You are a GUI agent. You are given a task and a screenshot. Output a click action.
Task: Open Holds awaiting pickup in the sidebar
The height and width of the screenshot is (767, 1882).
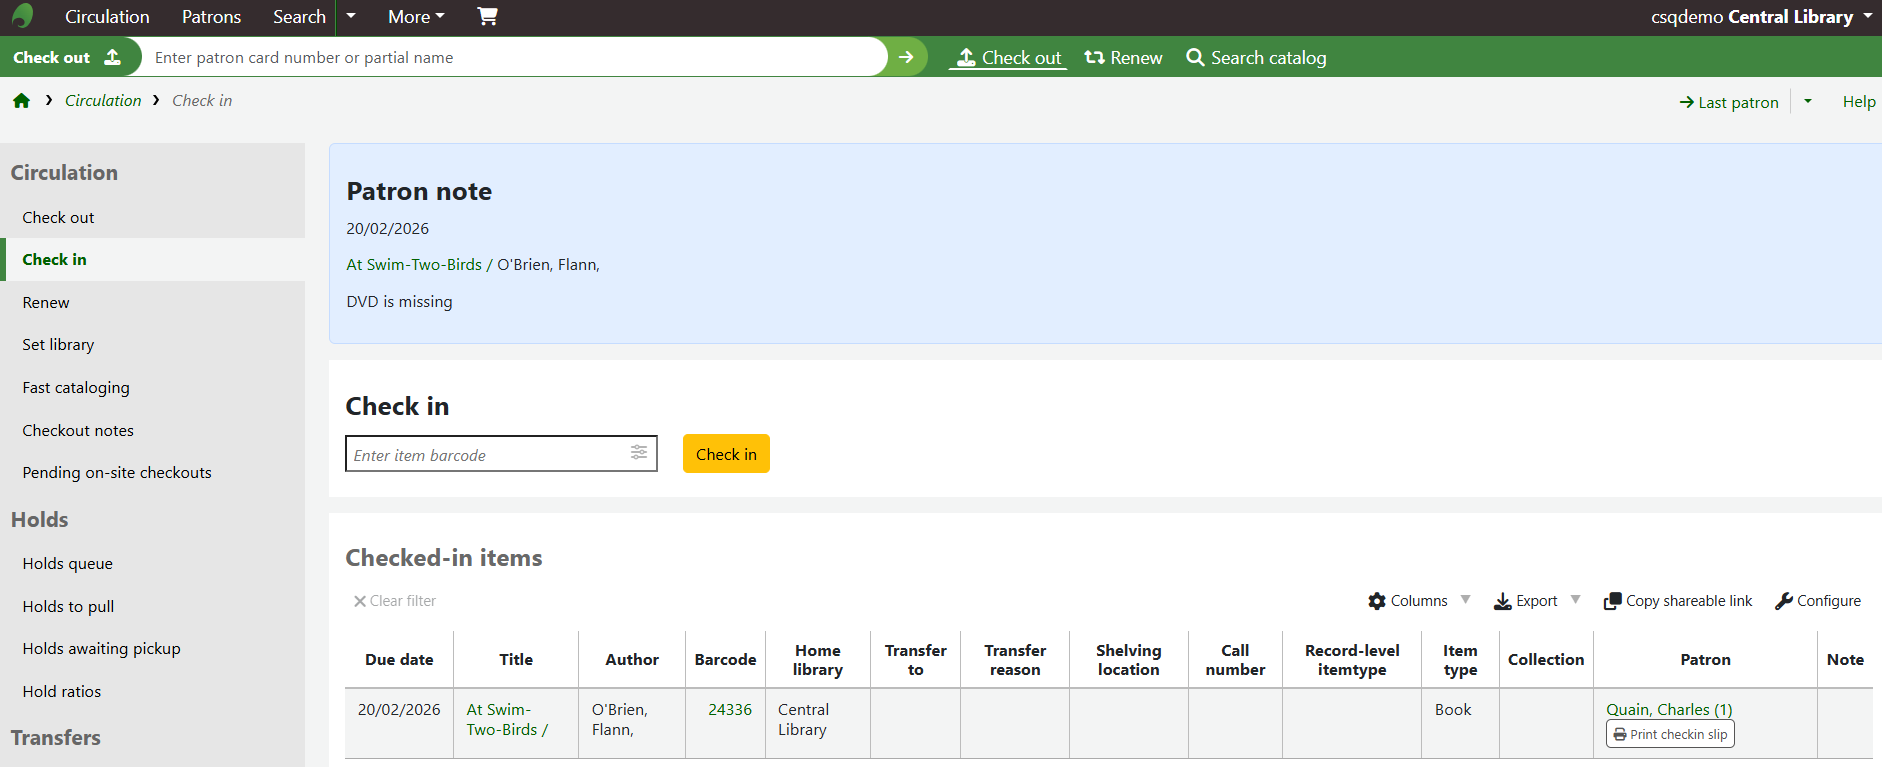(x=152, y=648)
